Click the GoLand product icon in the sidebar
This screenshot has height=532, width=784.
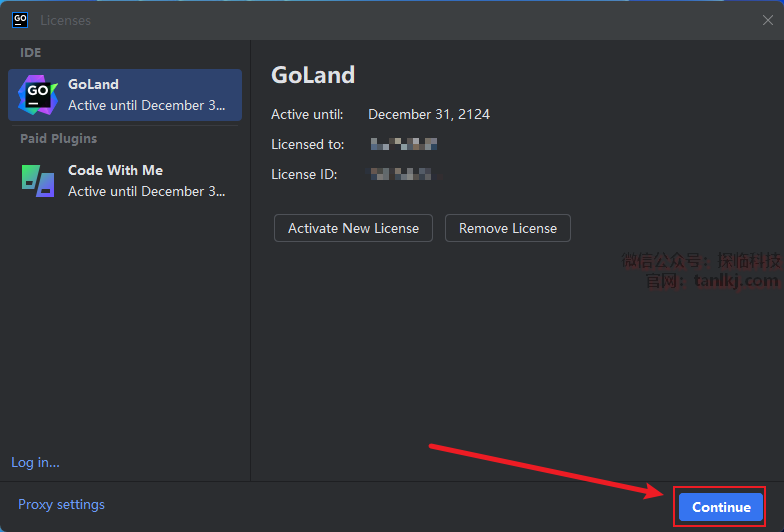38,95
